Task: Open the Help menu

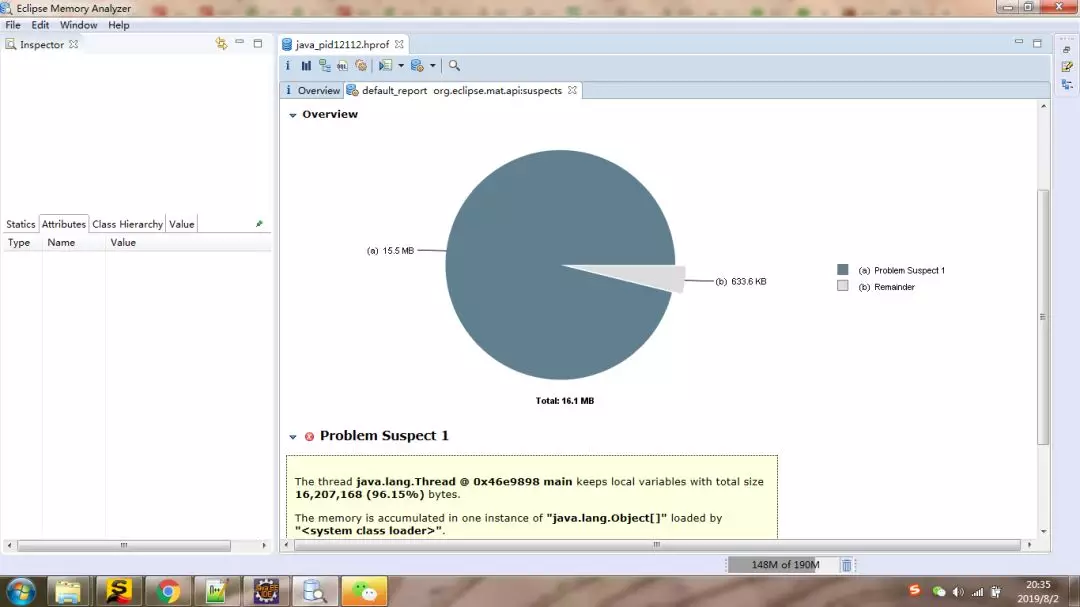Action: tap(118, 25)
